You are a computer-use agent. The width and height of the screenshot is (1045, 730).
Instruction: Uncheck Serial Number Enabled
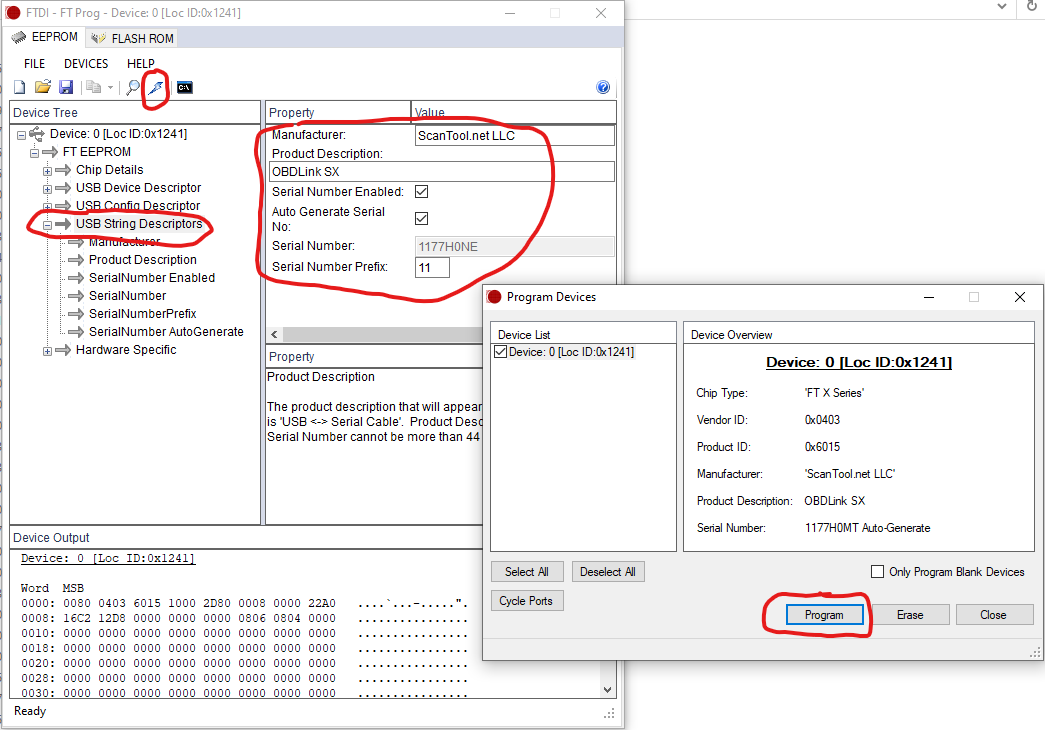click(421, 191)
